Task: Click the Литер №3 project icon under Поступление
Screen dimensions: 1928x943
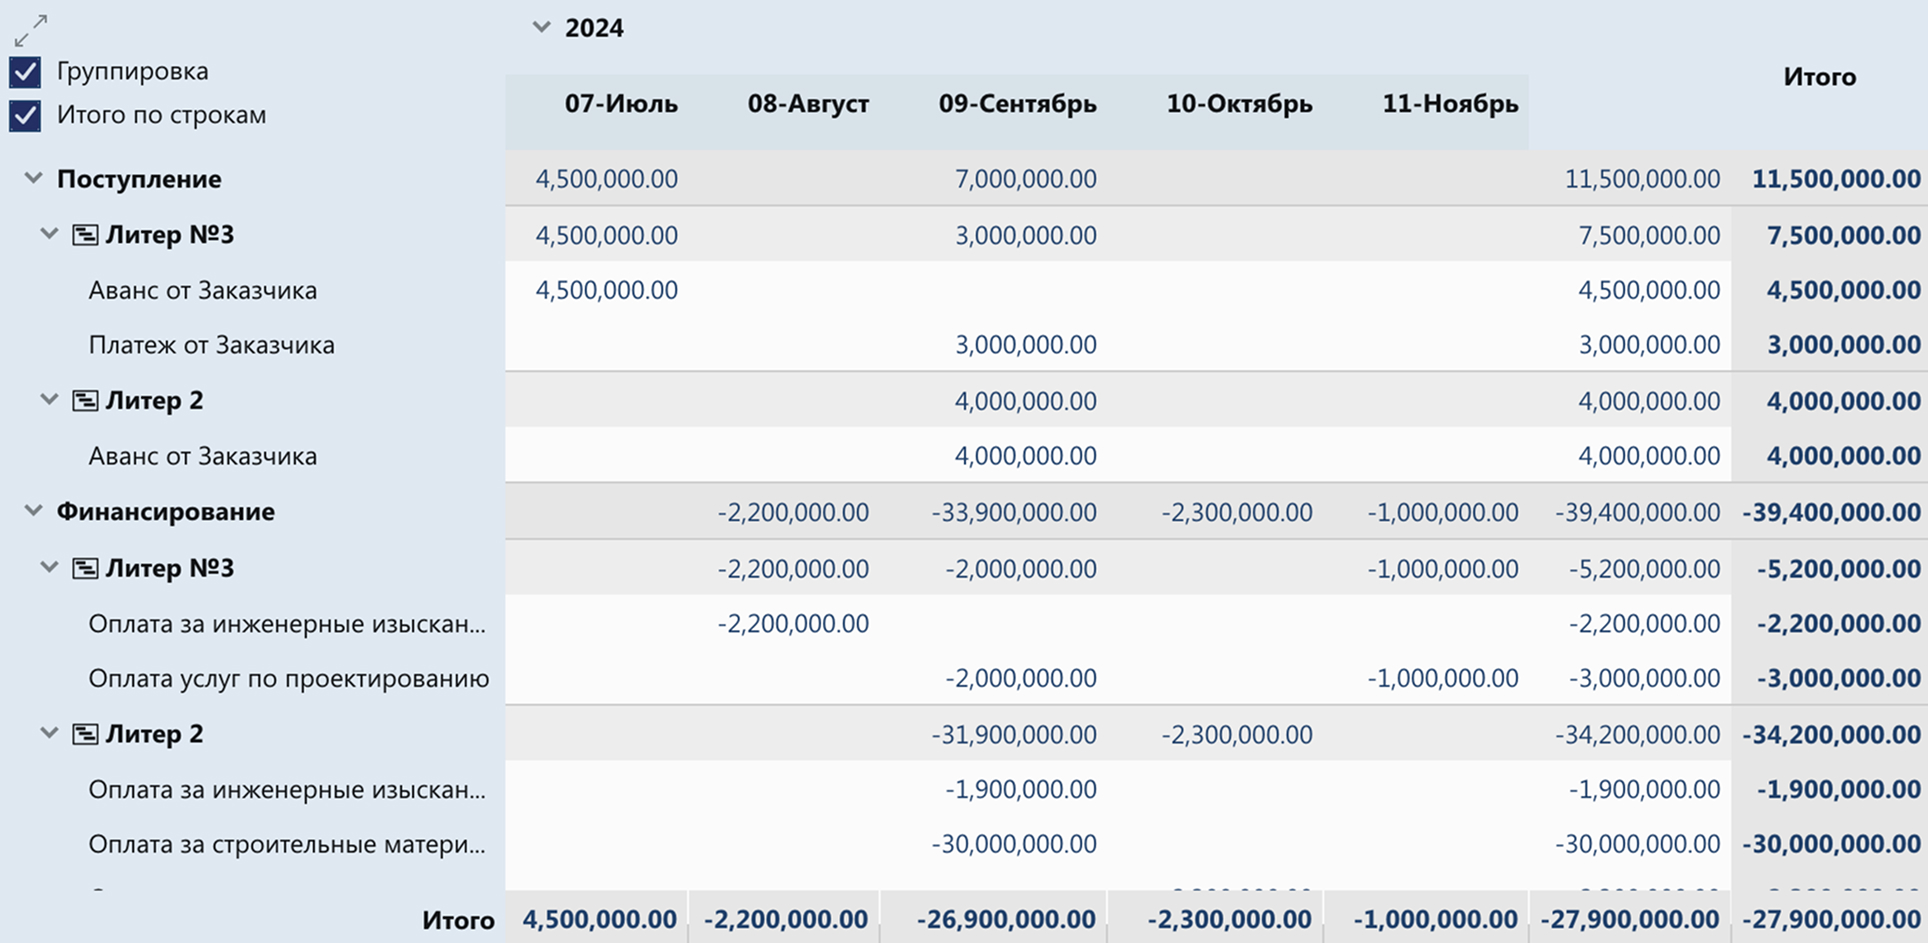Action: pos(85,235)
